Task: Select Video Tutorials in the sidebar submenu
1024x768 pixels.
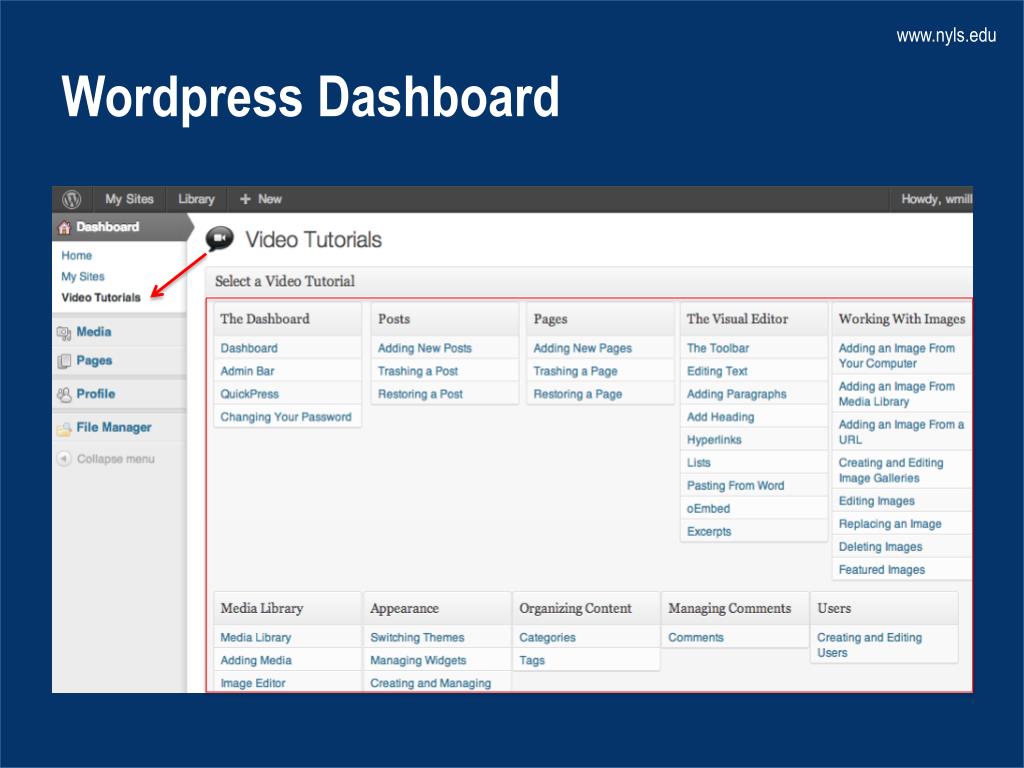Action: point(101,297)
